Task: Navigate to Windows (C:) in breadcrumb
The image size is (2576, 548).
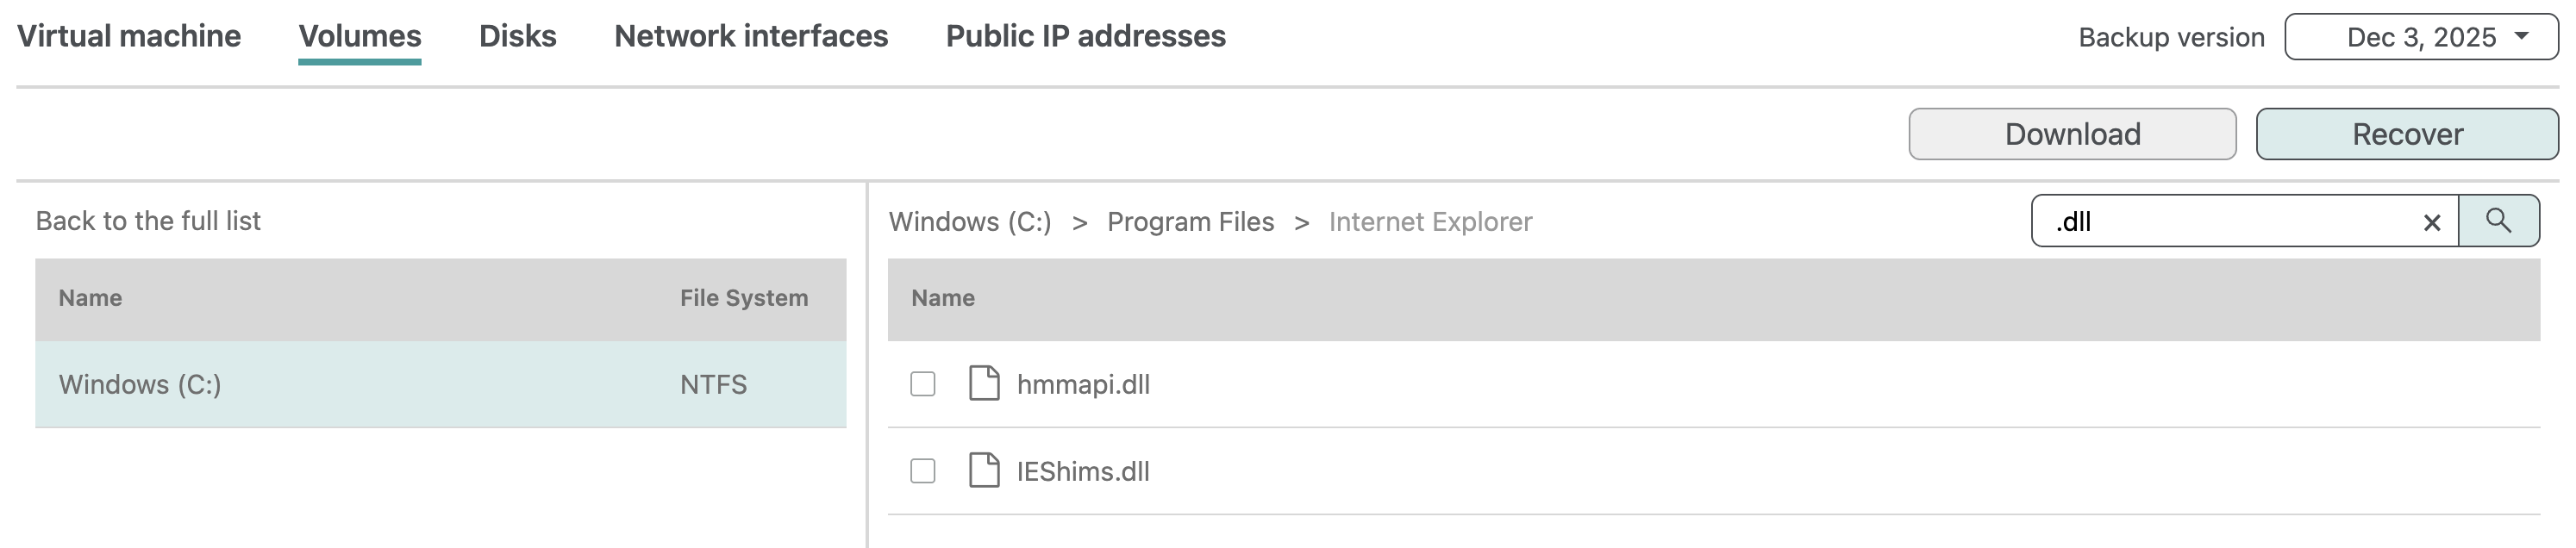Action: pos(969,222)
